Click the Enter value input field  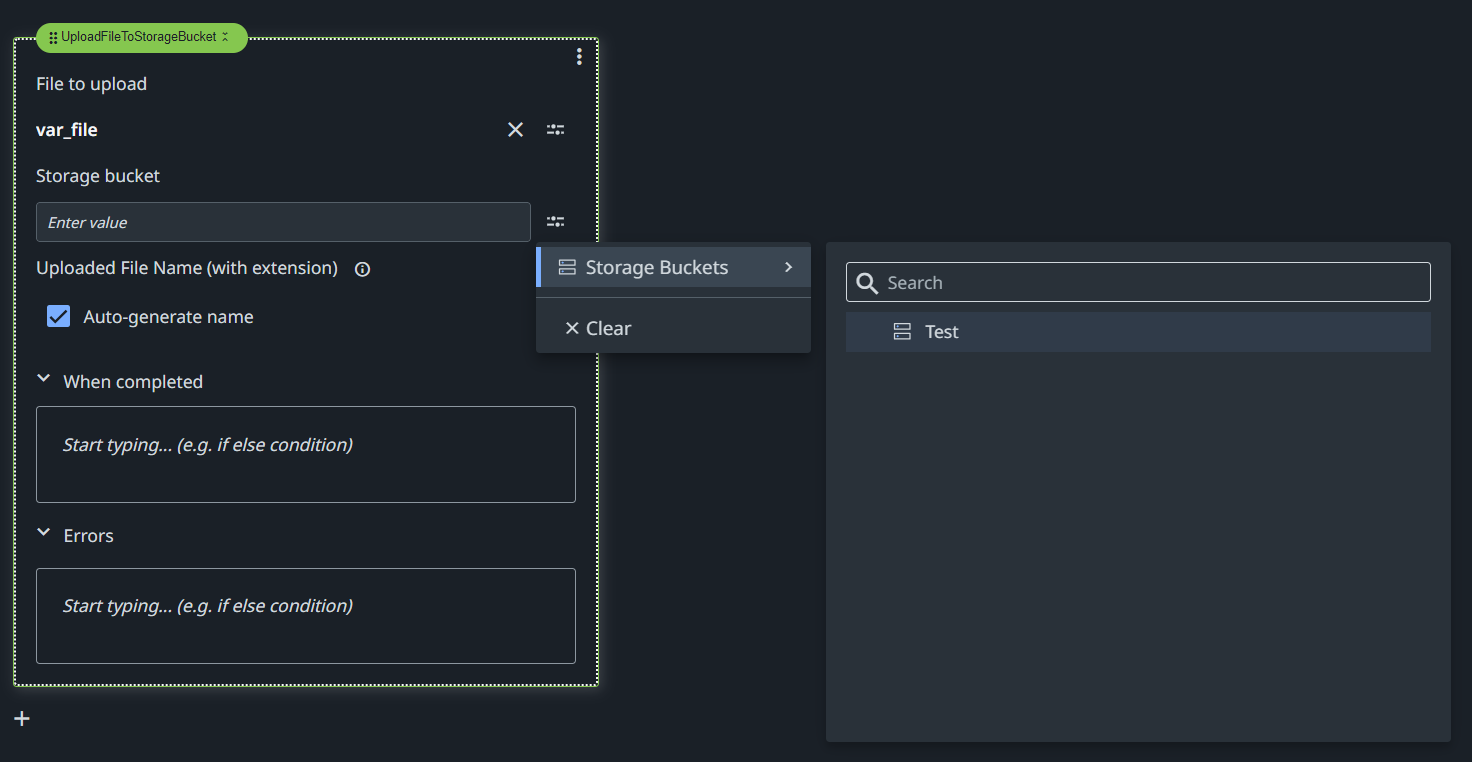pos(283,221)
